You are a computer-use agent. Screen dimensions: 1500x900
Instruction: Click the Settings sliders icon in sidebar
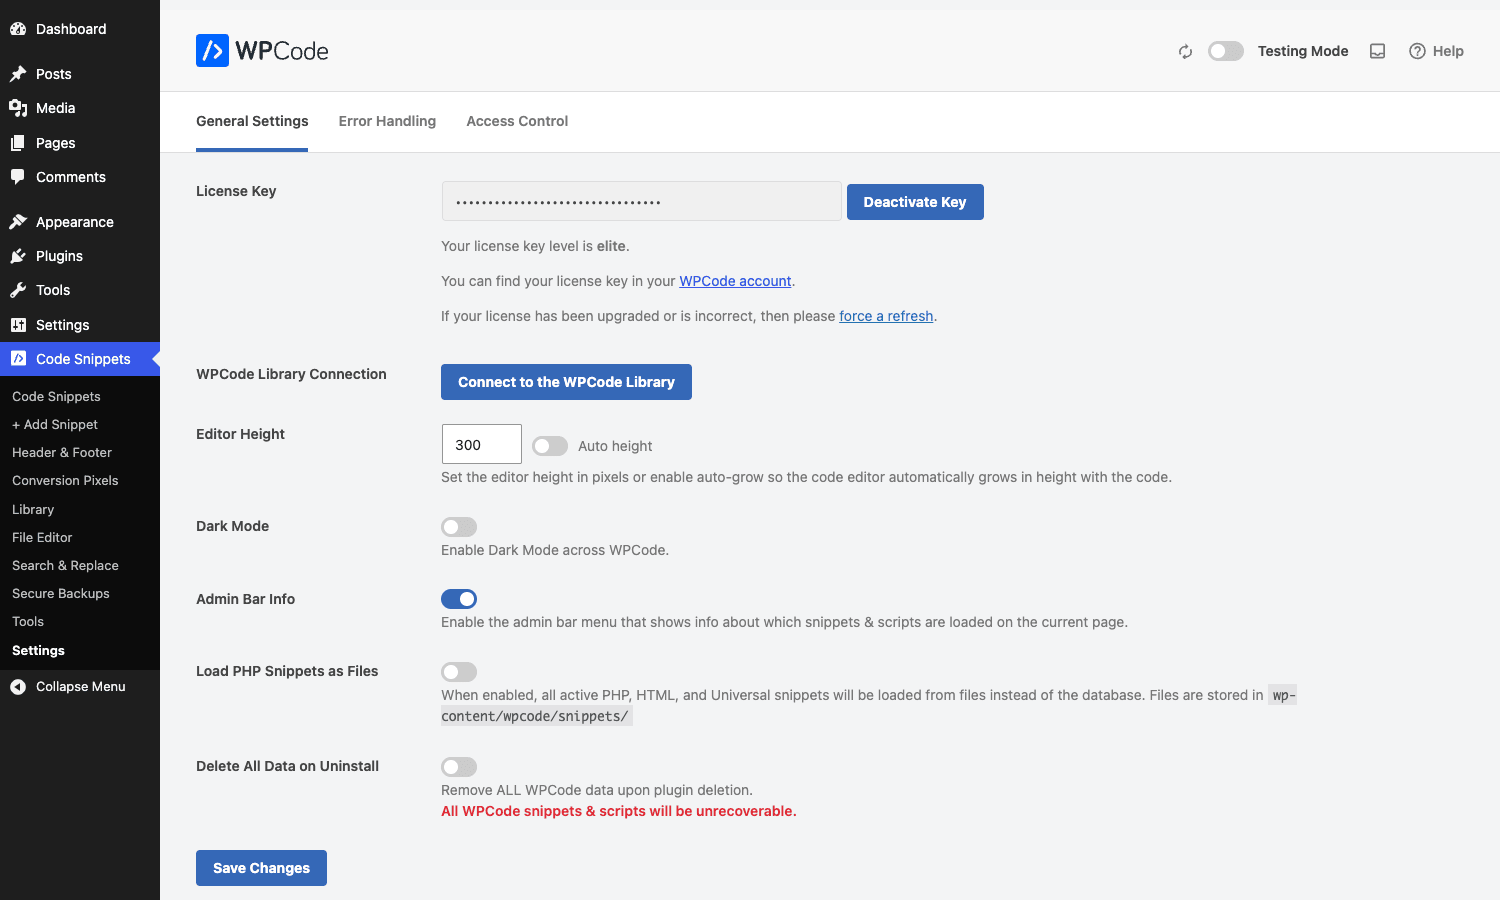tap(18, 325)
